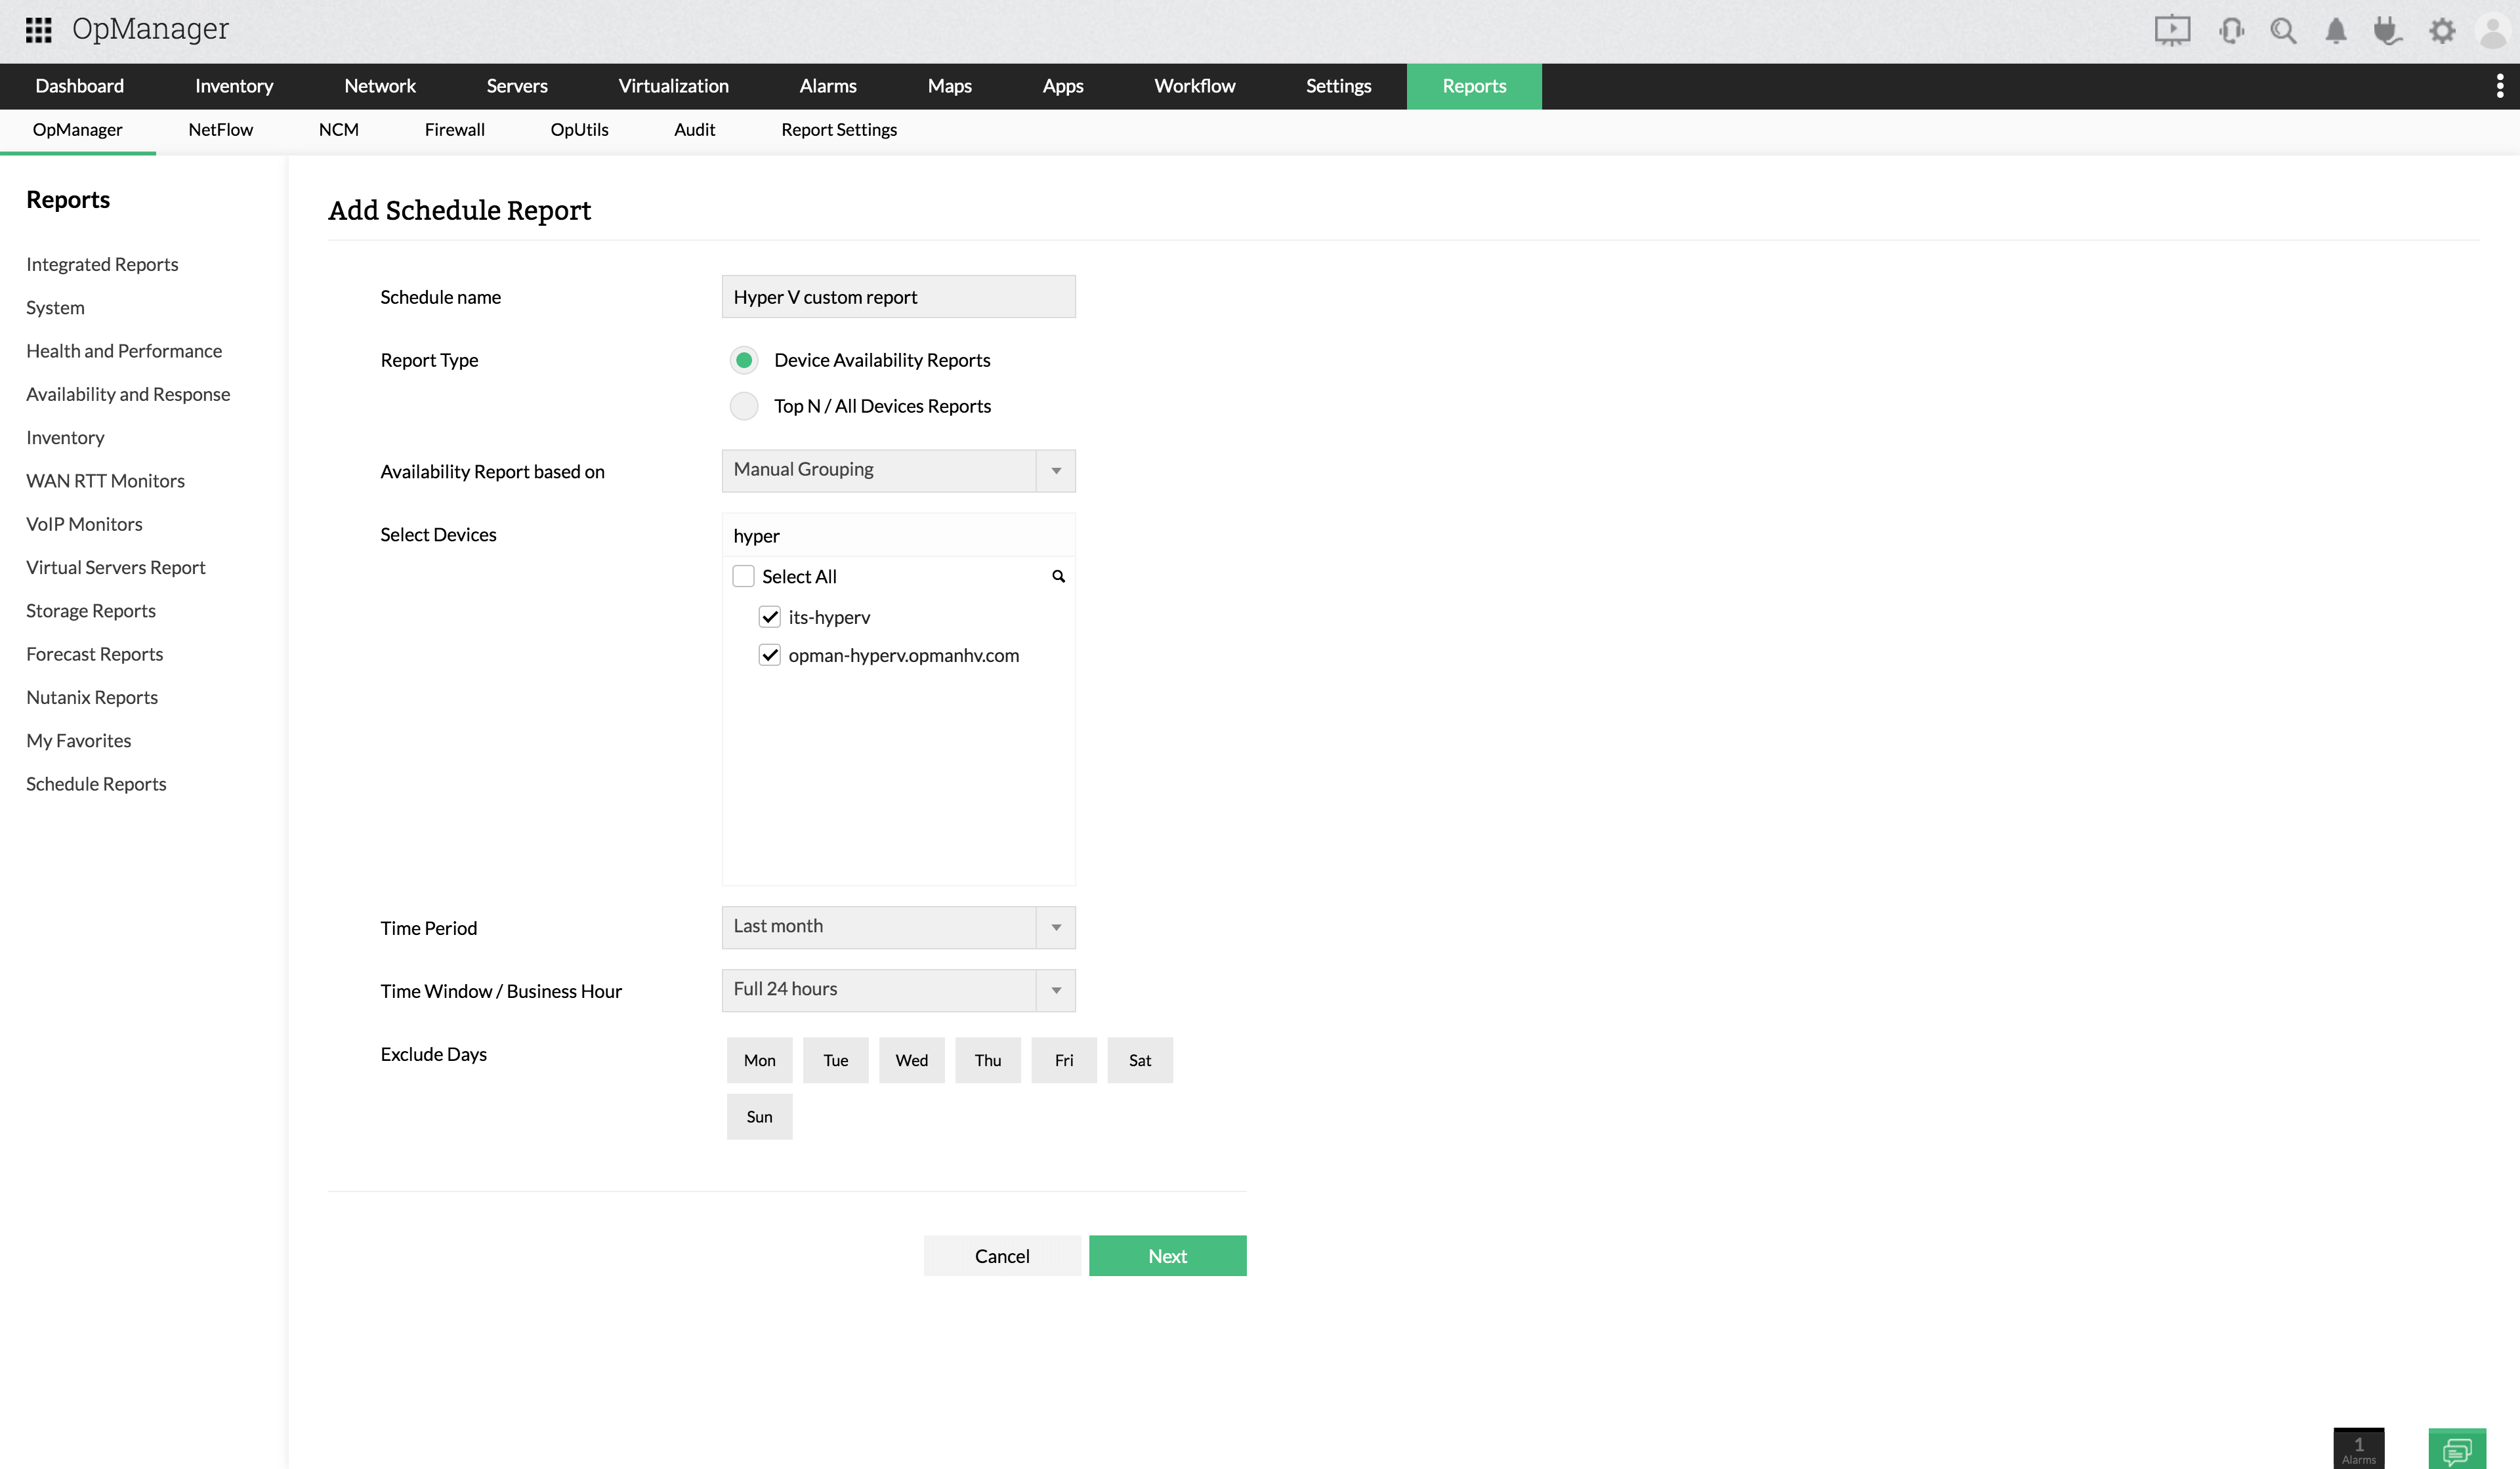Click the green Next button
This screenshot has width=2520, height=1469.
pyautogui.click(x=1167, y=1256)
